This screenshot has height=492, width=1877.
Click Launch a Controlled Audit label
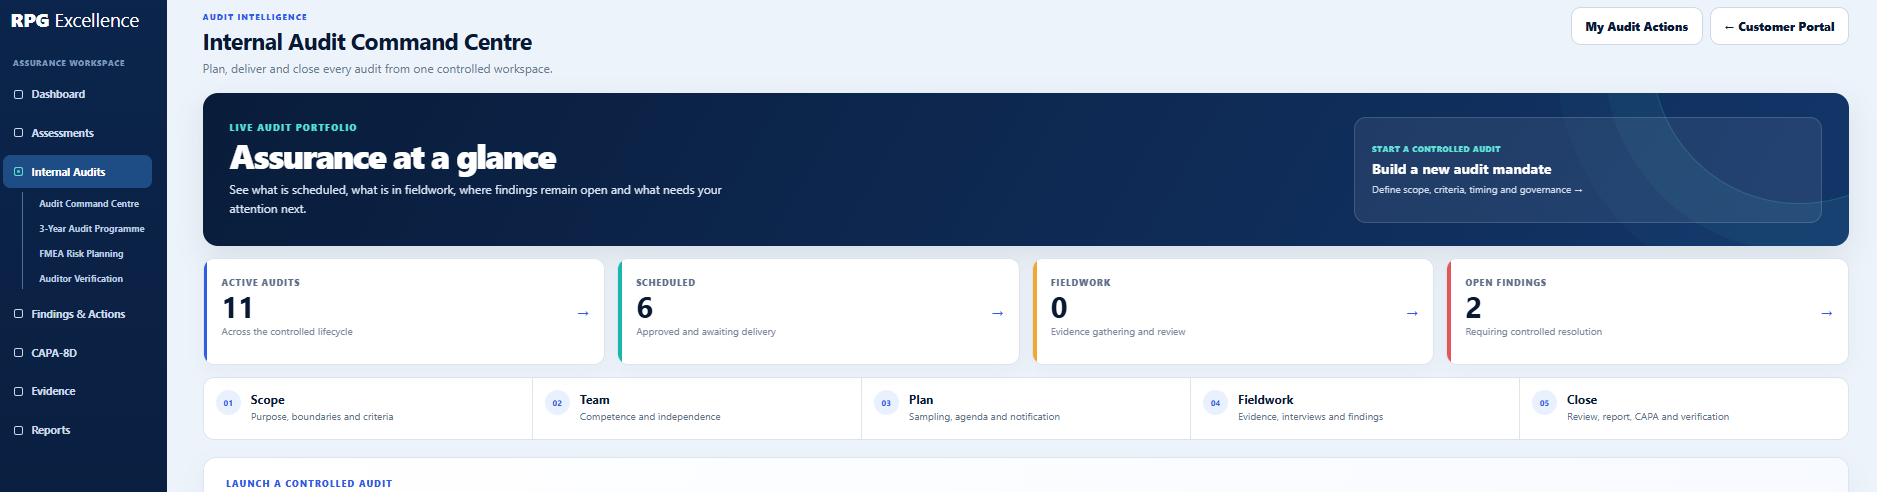click(x=309, y=484)
